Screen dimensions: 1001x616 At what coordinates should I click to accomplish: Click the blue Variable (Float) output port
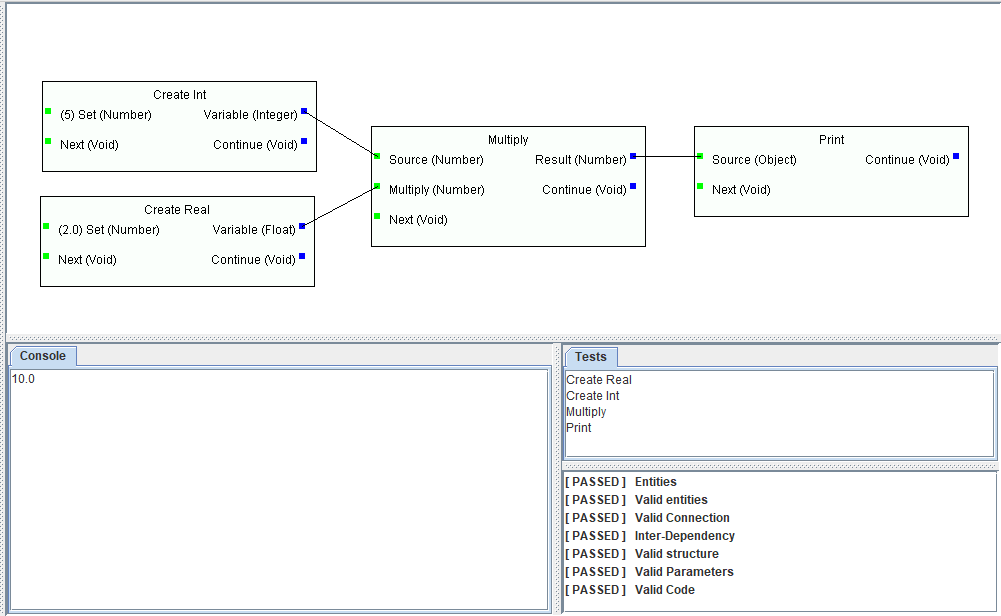click(x=302, y=226)
